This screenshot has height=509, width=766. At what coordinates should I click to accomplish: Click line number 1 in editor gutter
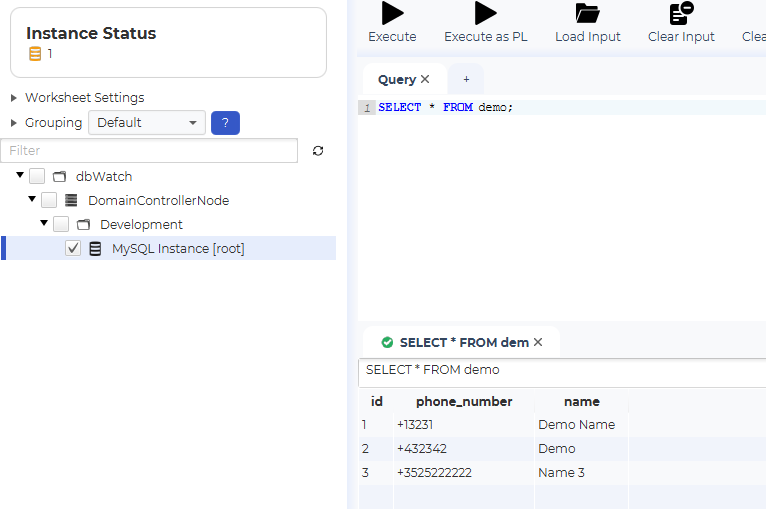367,107
